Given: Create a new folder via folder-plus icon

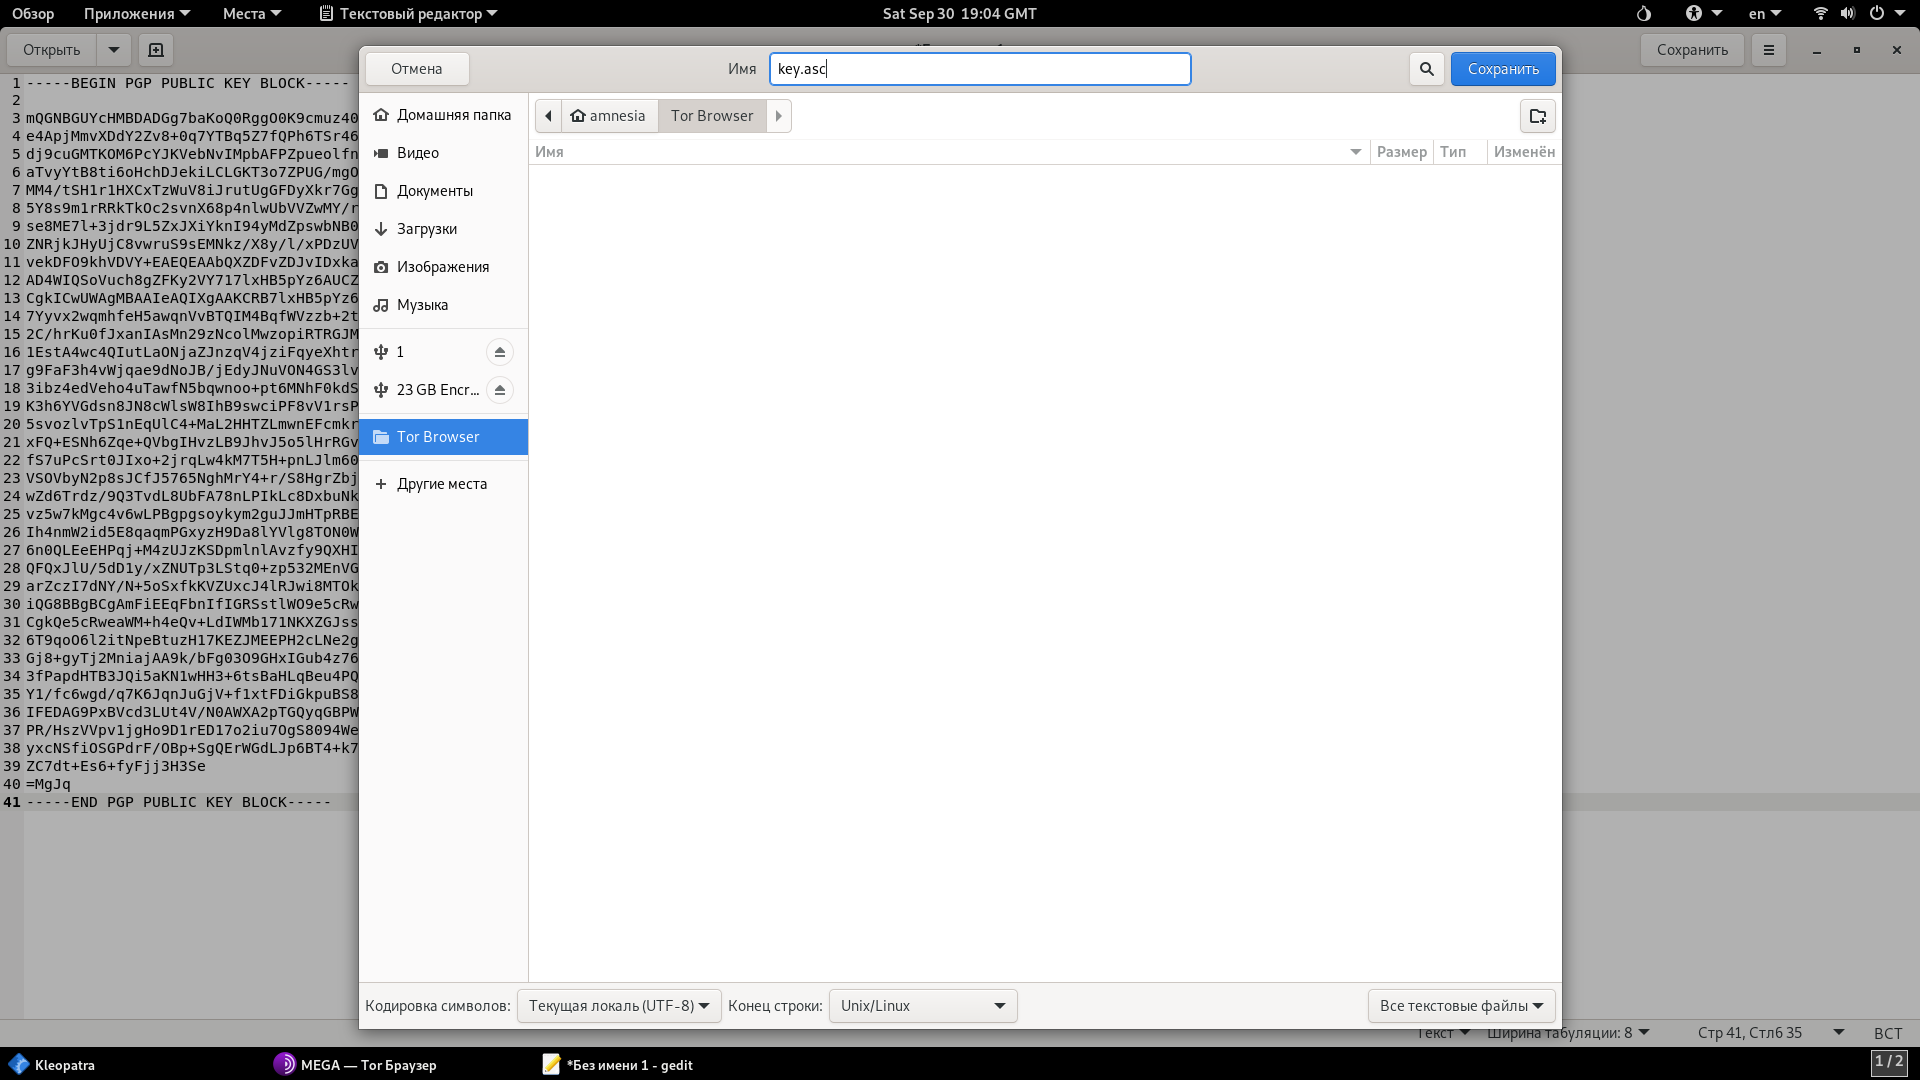Looking at the screenshot, I should [1537, 116].
